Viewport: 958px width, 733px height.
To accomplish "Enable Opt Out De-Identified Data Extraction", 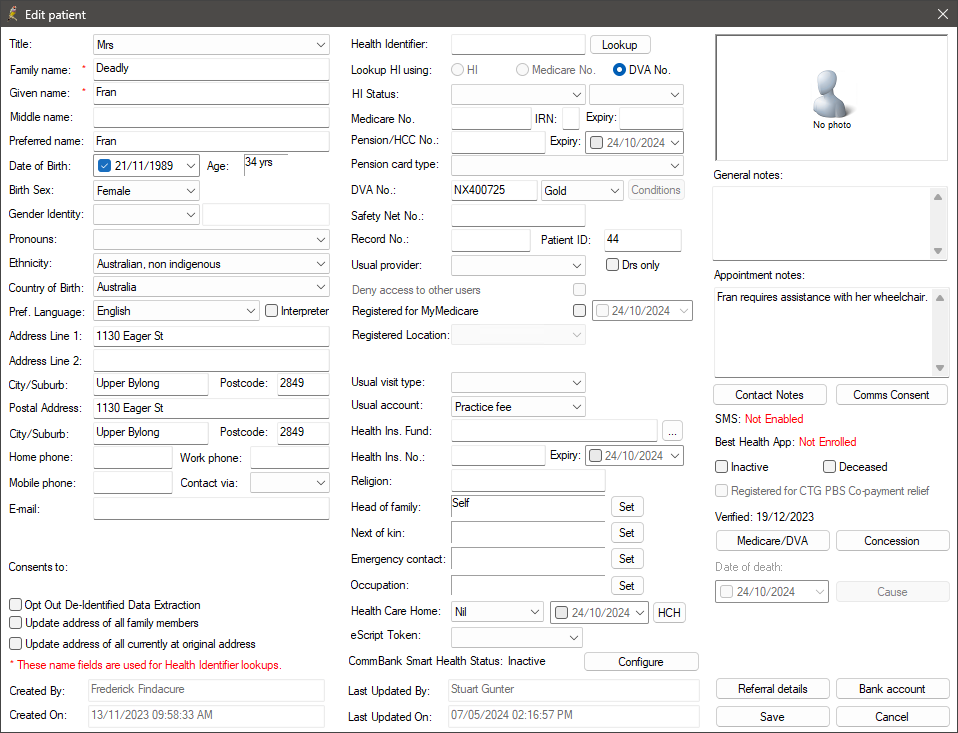I will tap(15, 605).
